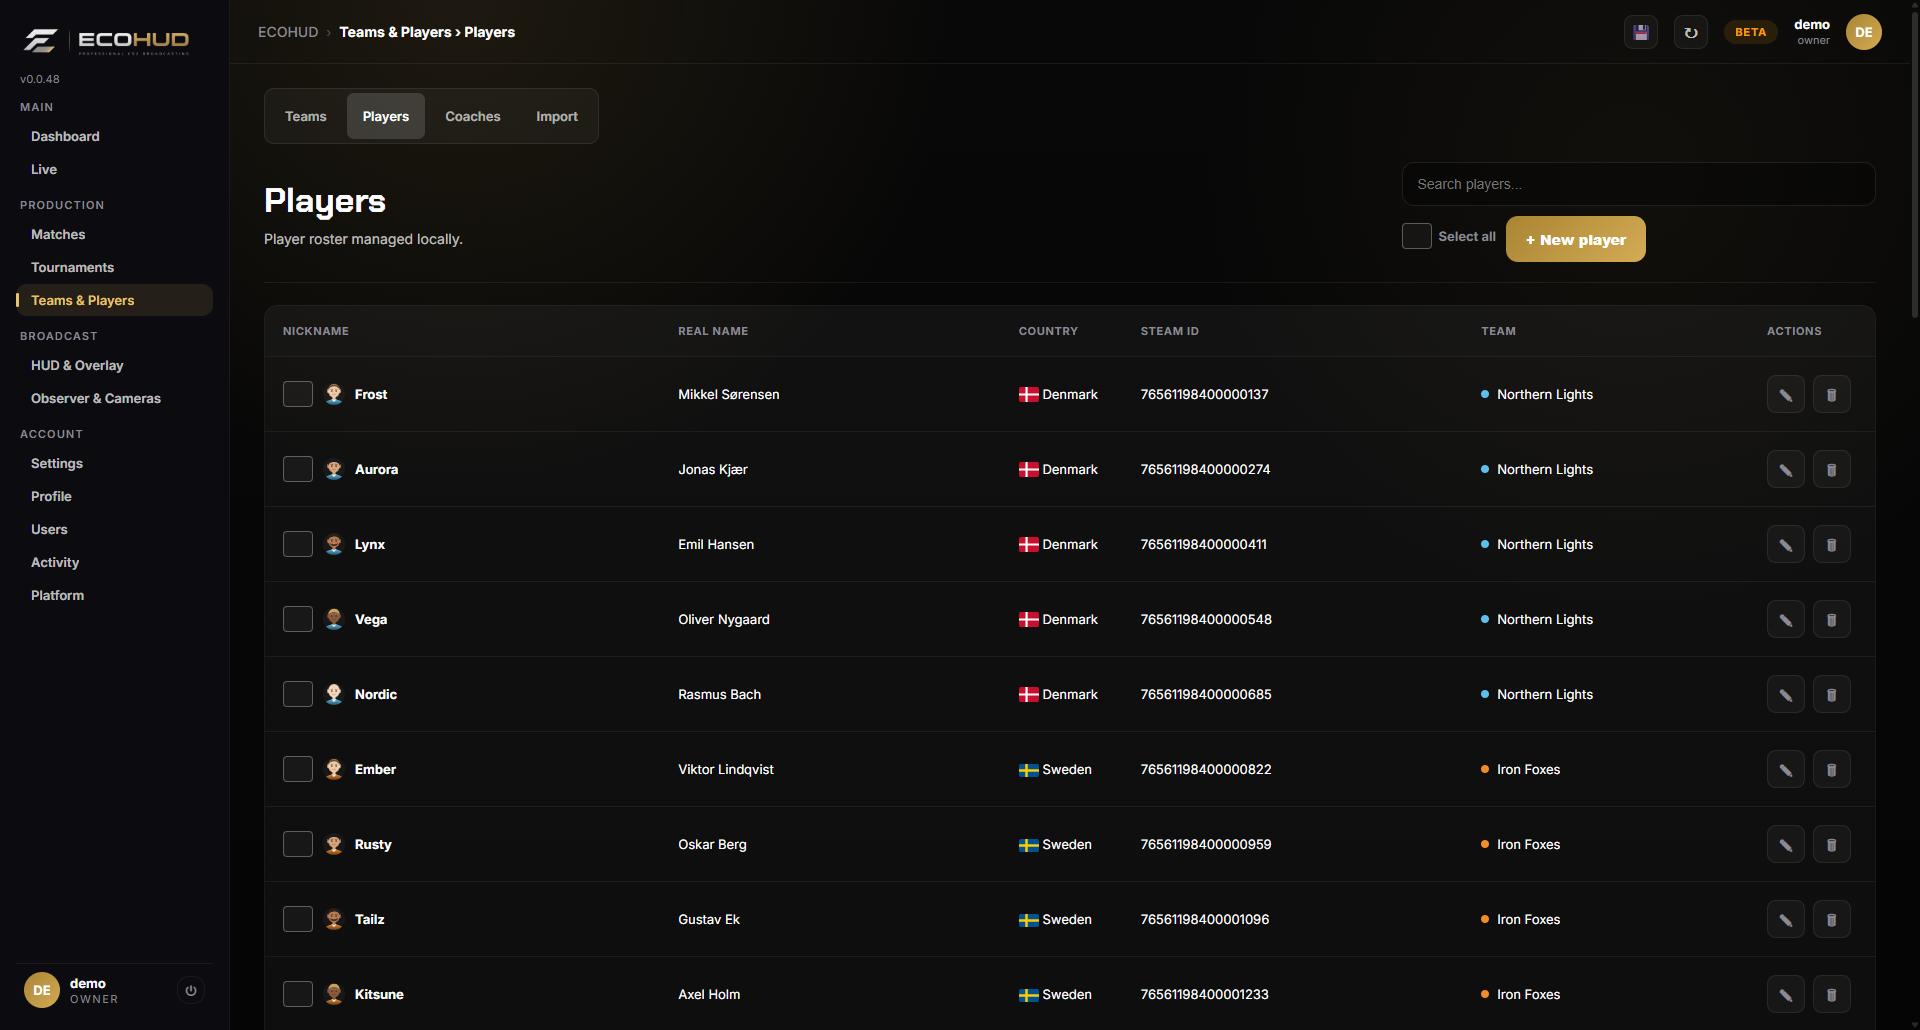The height and width of the screenshot is (1030, 1920).
Task: Delete the Ember player
Action: point(1831,769)
